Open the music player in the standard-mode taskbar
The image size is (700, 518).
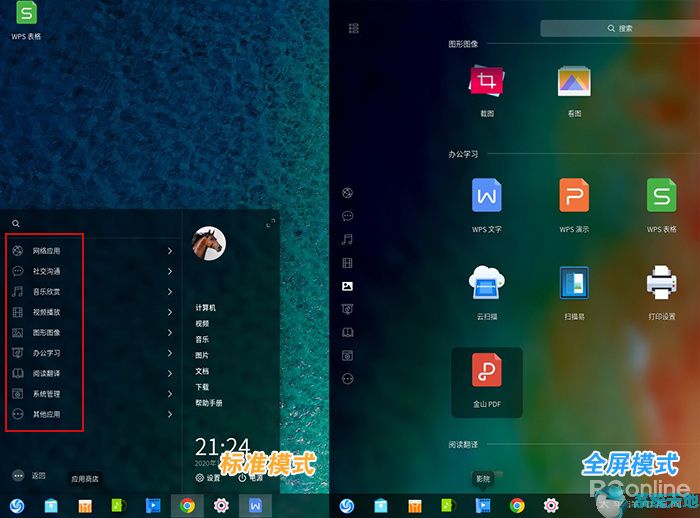click(119, 505)
